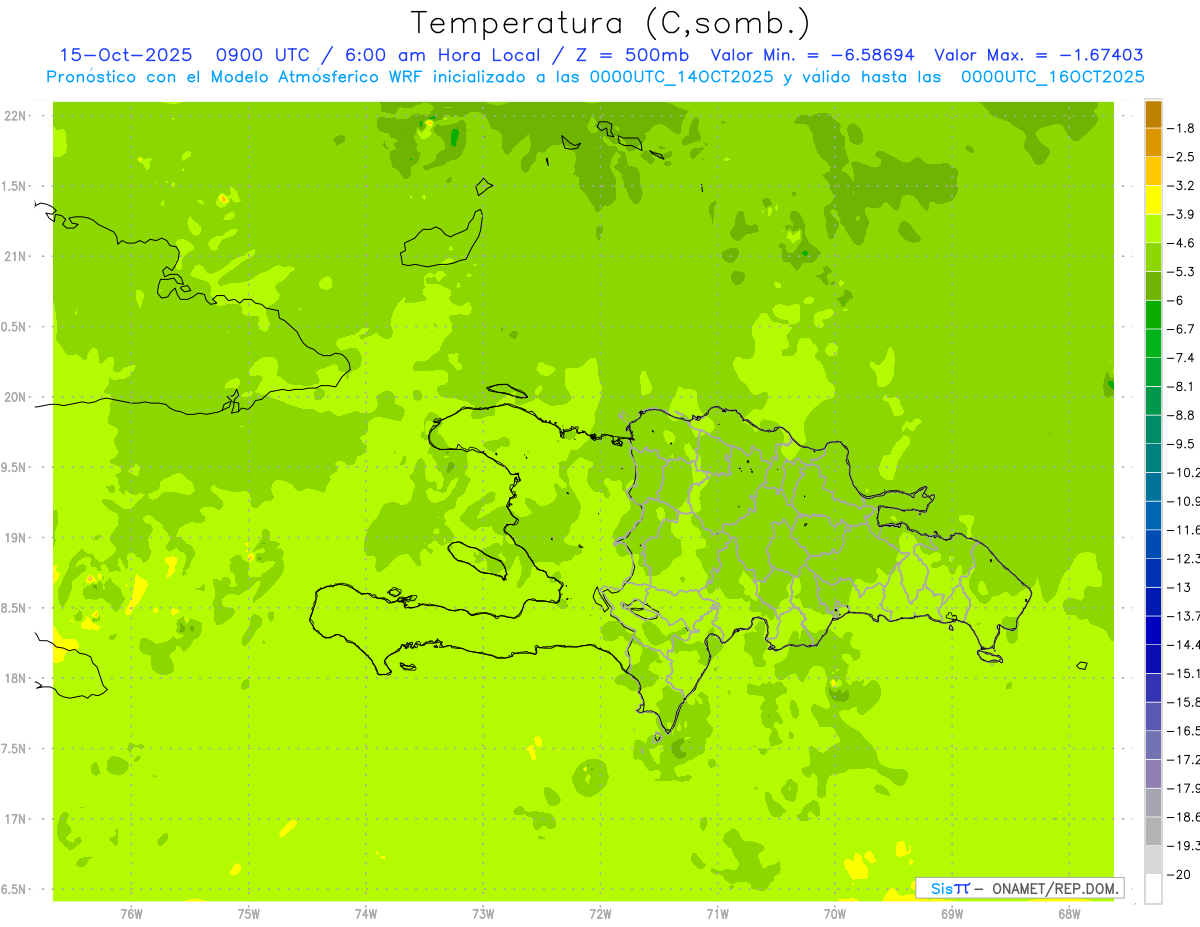Select the dark orange swatch atop the legend
The width and height of the screenshot is (1200, 927).
(x=1153, y=114)
